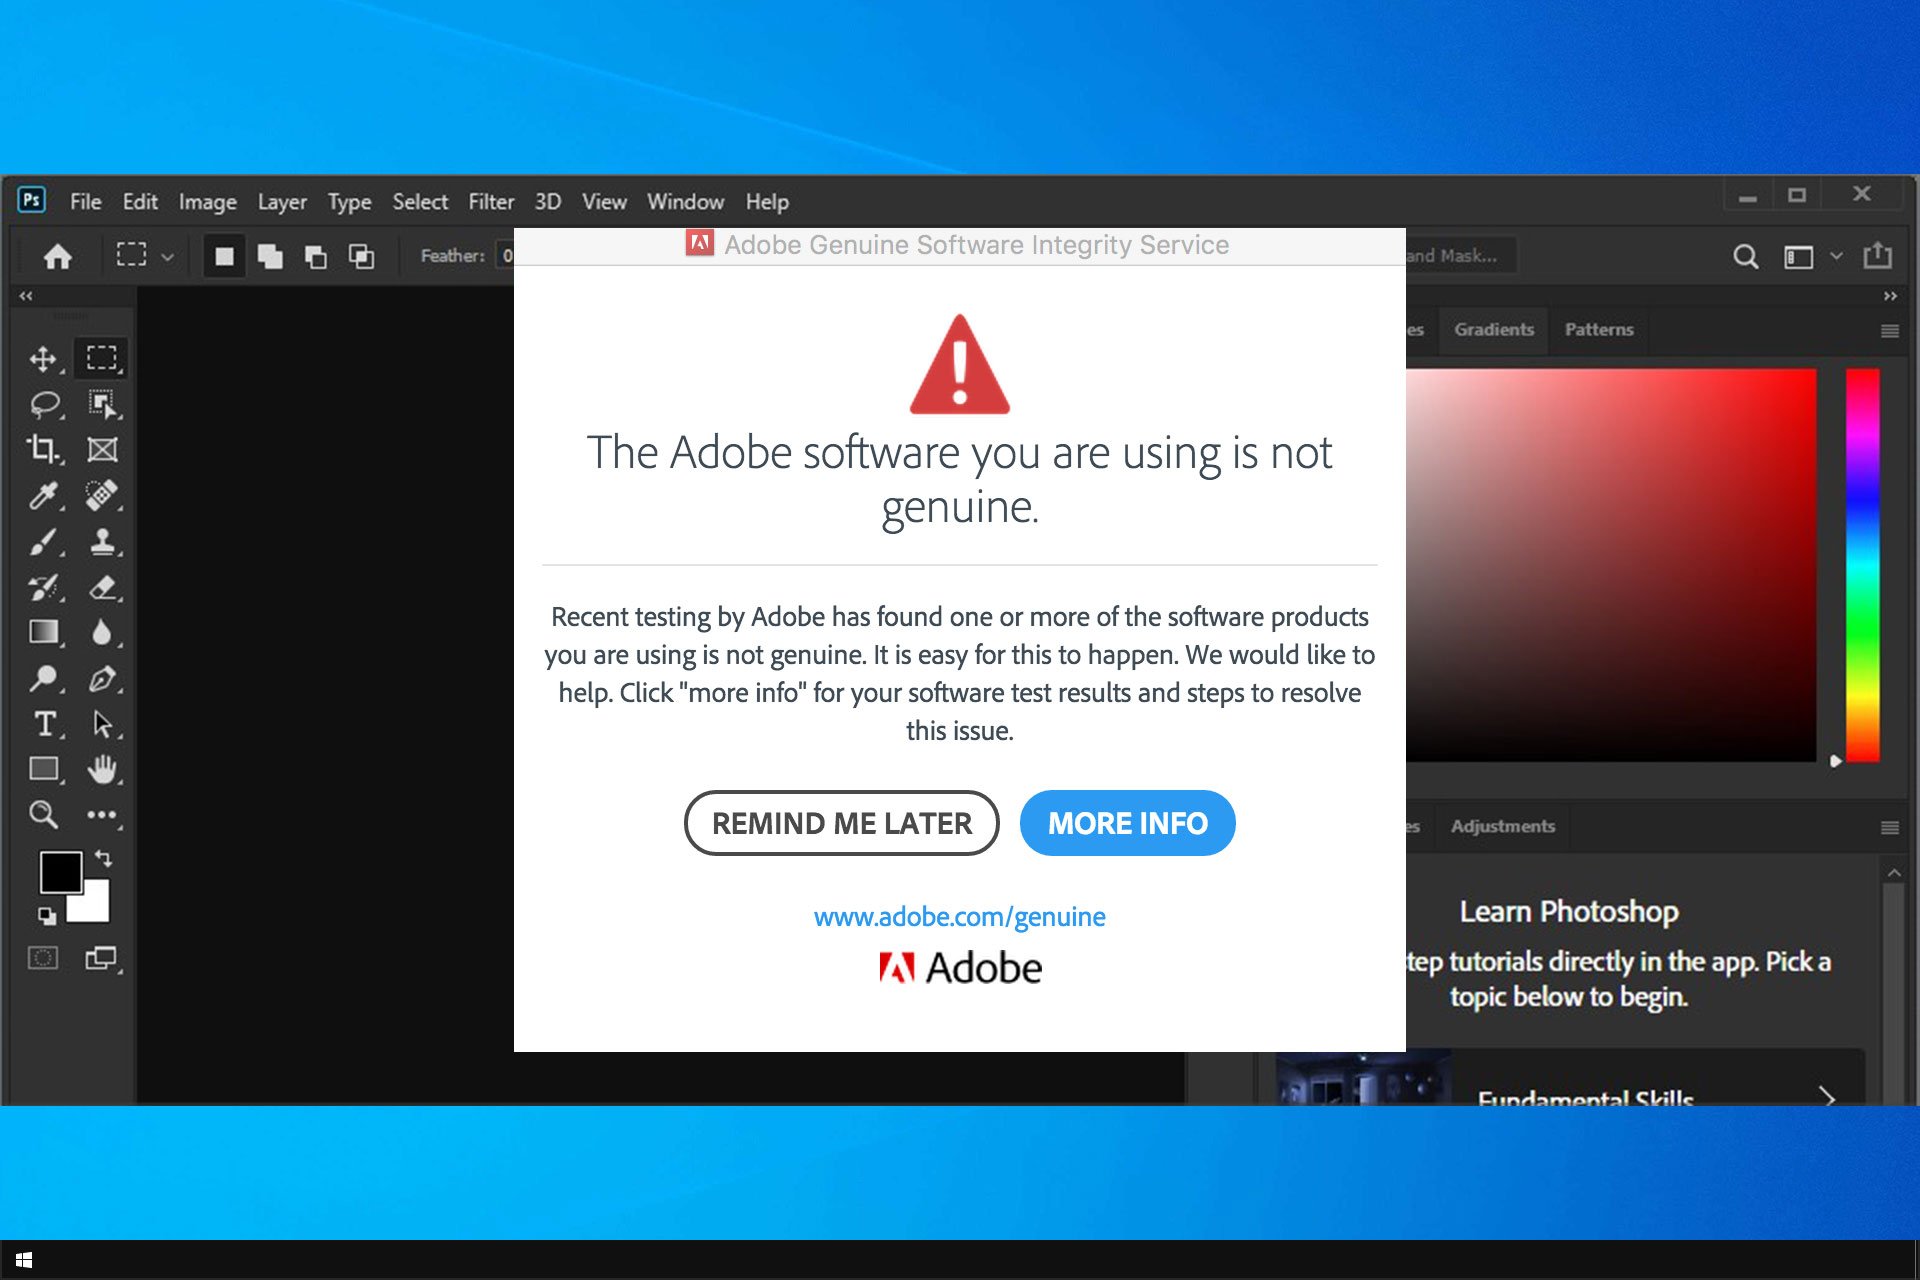Expand the marquee tool options flyout
The width and height of the screenshot is (1920, 1280).
click(168, 256)
